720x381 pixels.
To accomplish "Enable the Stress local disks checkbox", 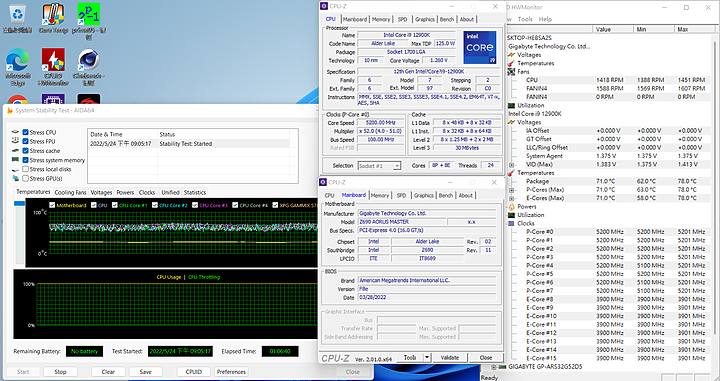I will pyautogui.click(x=26, y=169).
